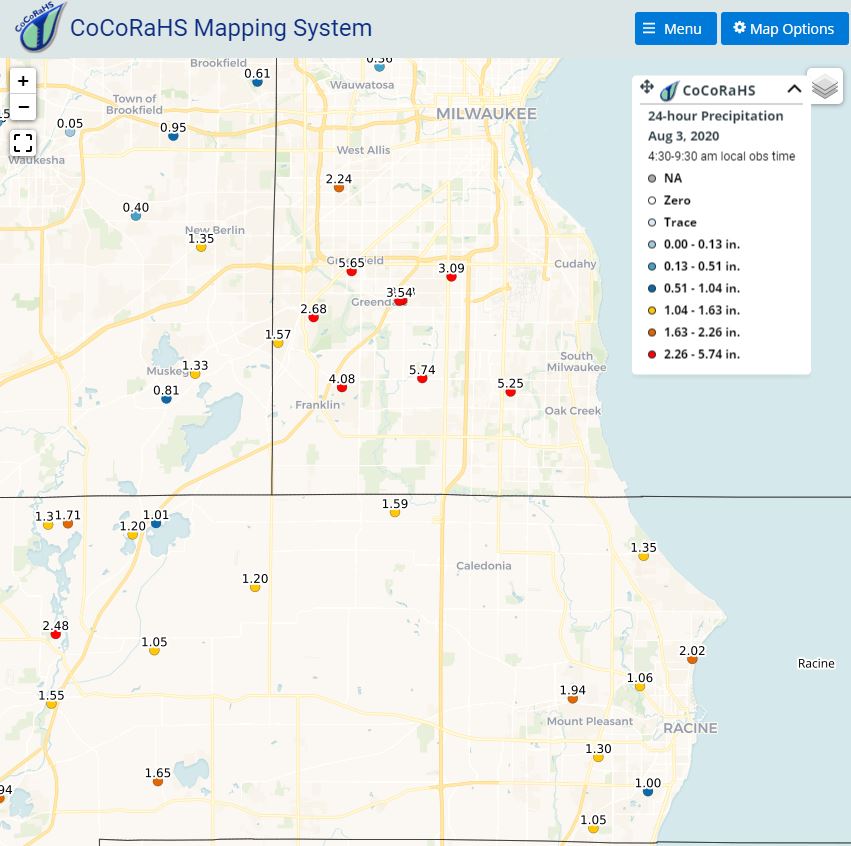851x846 pixels.
Task: Click the South Milwaukee map label
Action: coord(576,361)
